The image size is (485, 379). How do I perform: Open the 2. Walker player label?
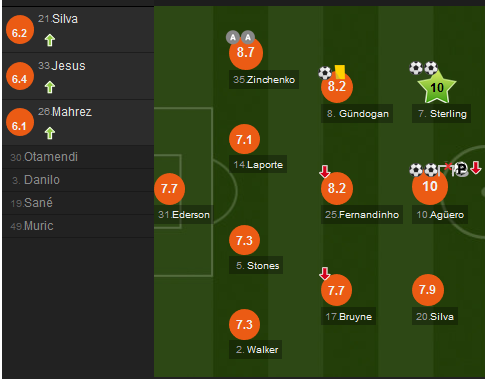(x=256, y=349)
